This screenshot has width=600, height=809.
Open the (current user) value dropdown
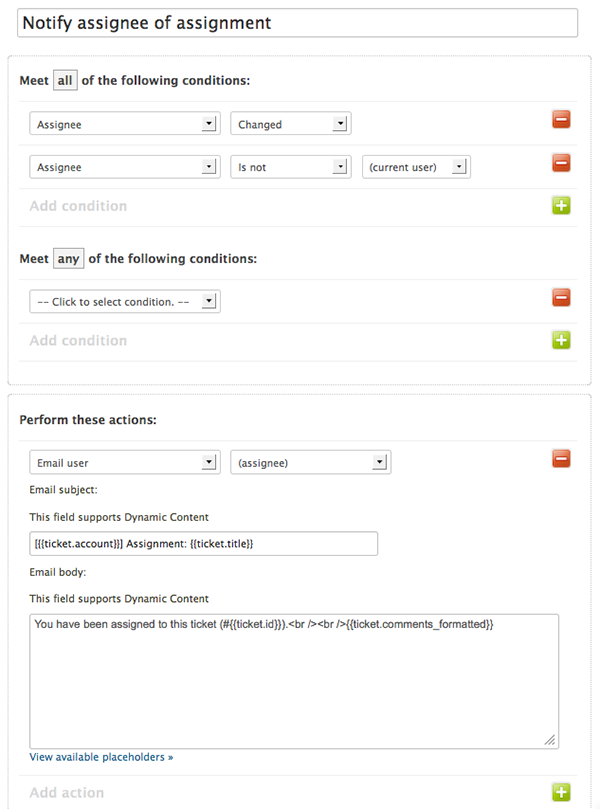416,167
